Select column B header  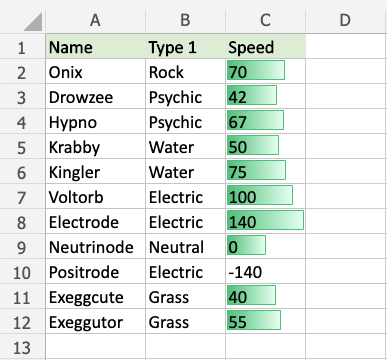coord(185,20)
